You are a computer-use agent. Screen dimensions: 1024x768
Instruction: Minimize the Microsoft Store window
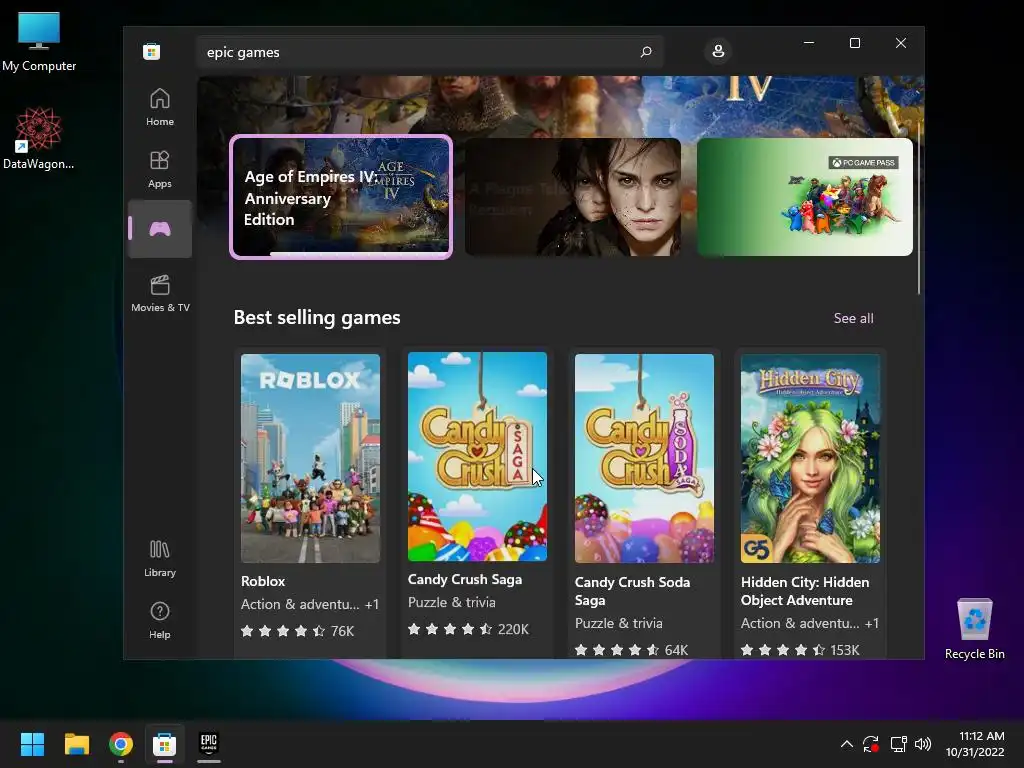point(808,43)
